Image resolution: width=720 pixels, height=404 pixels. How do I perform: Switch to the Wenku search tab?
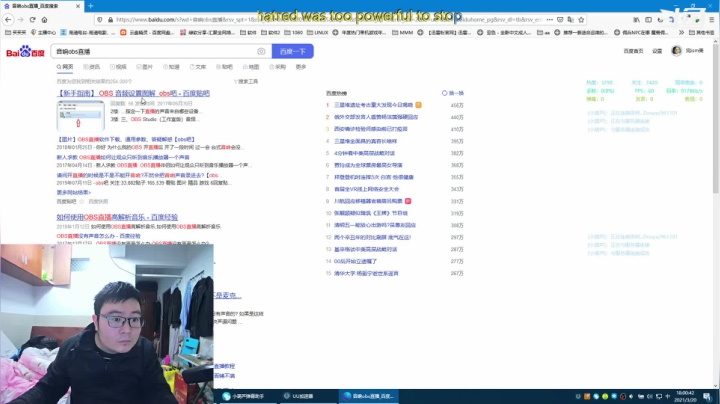(198, 67)
